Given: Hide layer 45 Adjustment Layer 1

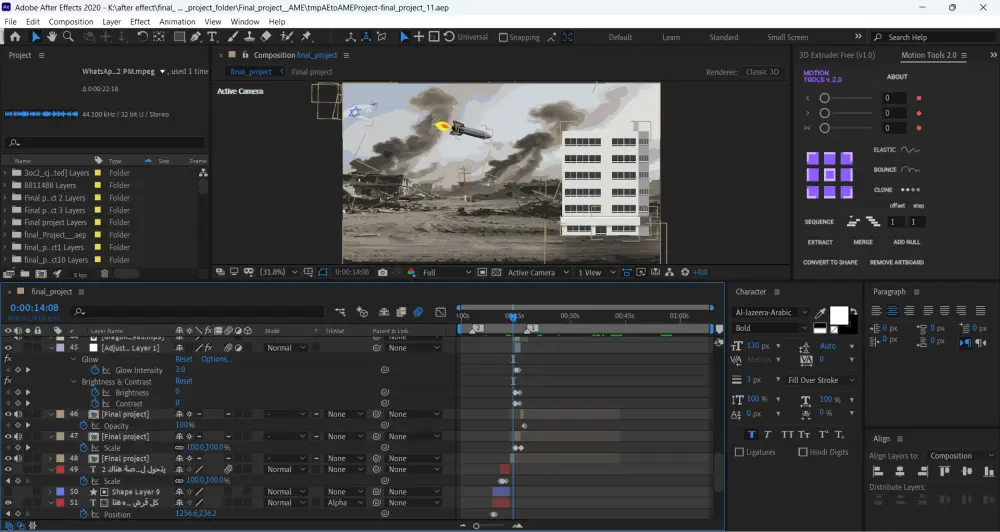Looking at the screenshot, I should tap(8, 348).
